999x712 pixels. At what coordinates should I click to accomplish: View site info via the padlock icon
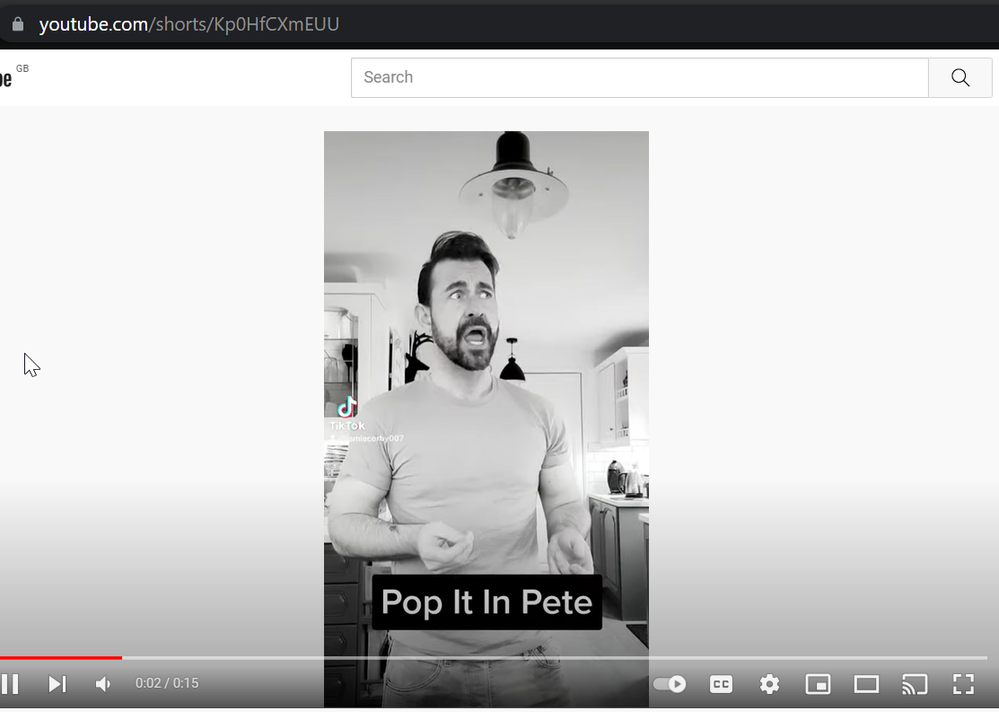point(17,24)
